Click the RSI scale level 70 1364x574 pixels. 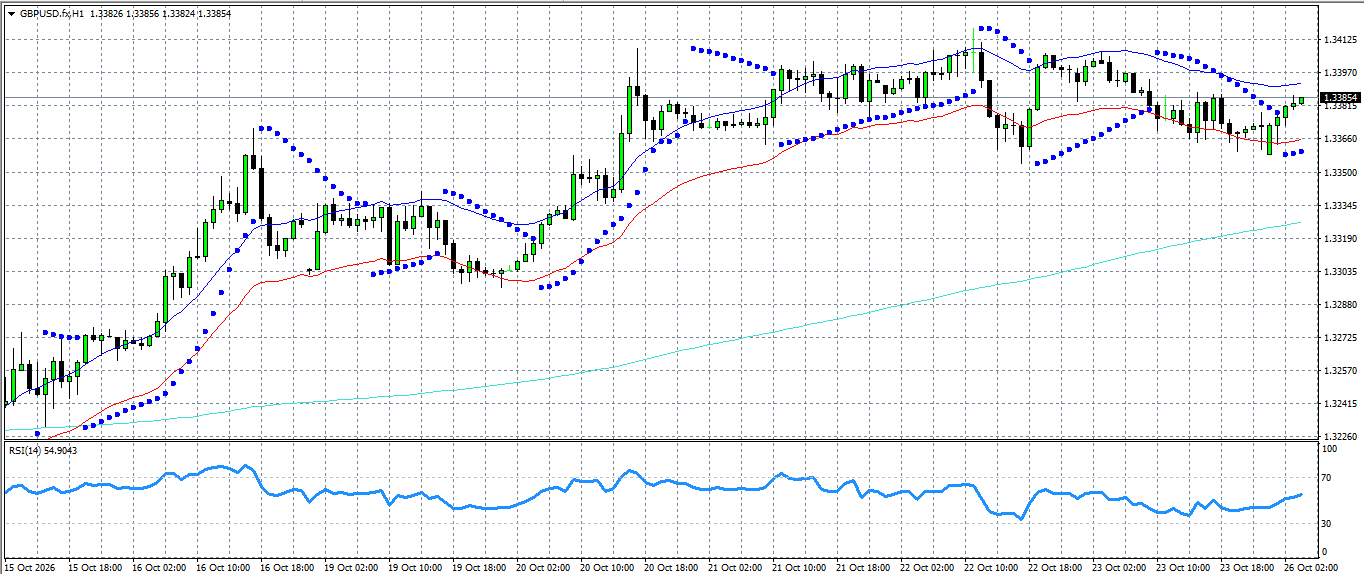point(1328,478)
